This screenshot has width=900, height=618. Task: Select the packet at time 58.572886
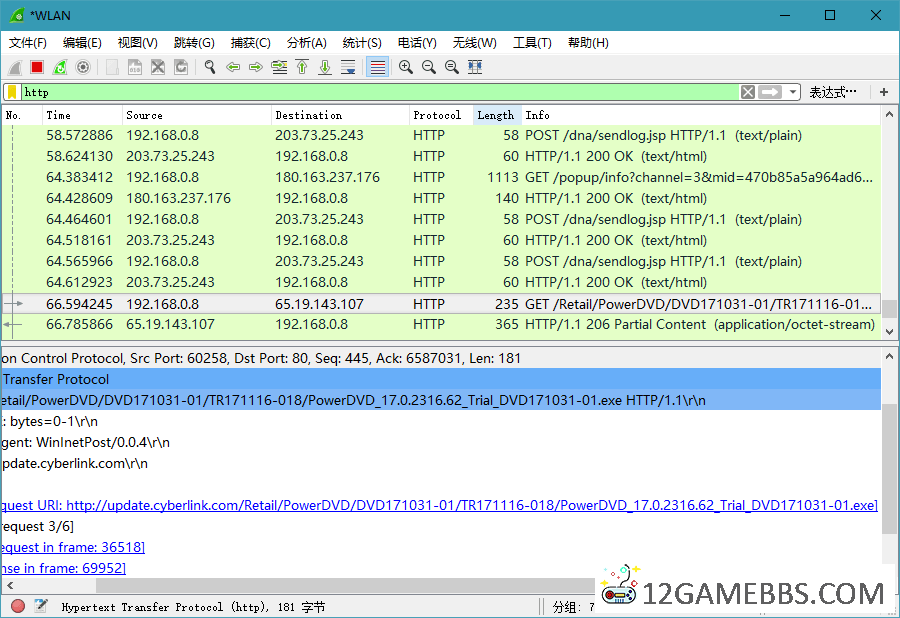(441, 135)
